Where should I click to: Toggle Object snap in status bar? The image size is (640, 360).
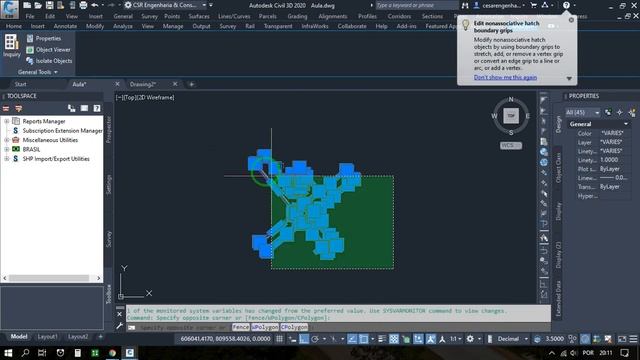[x=364, y=339]
